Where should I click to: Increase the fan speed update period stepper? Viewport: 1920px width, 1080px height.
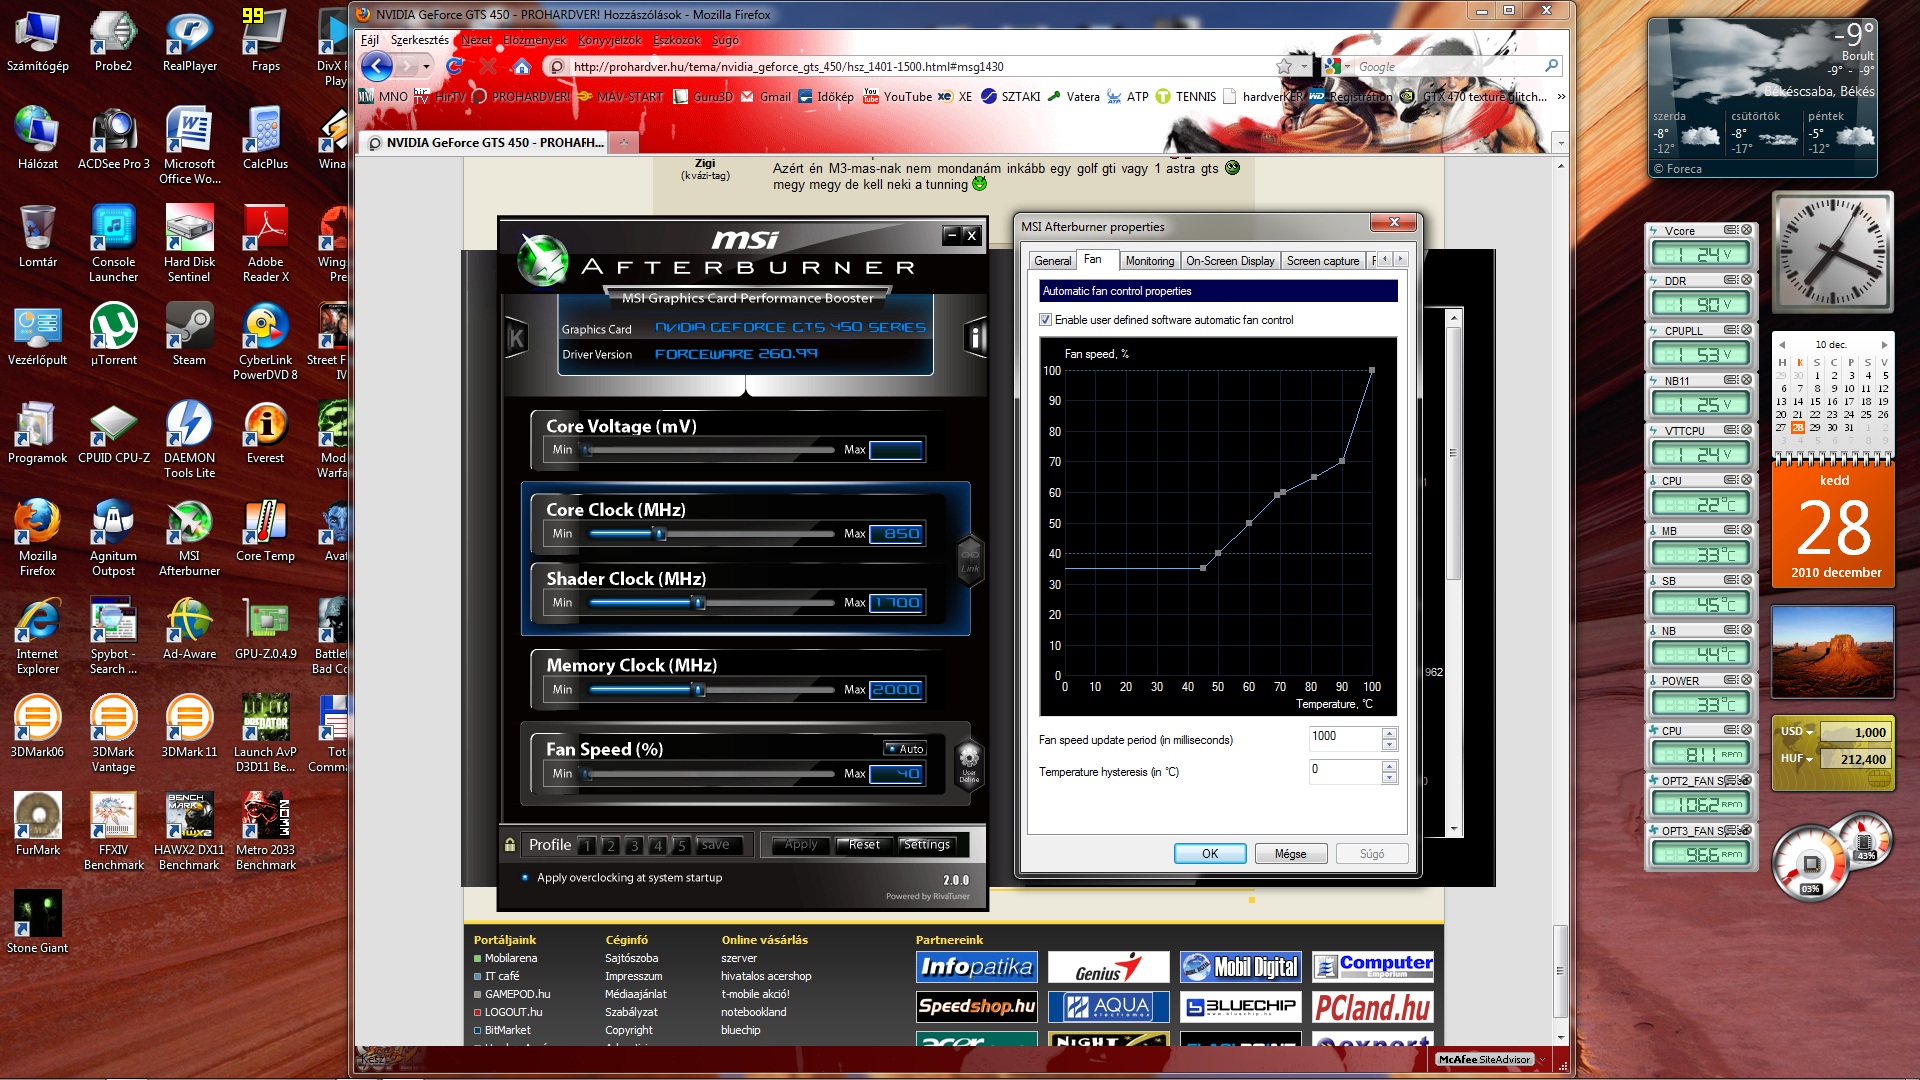[x=1389, y=733]
